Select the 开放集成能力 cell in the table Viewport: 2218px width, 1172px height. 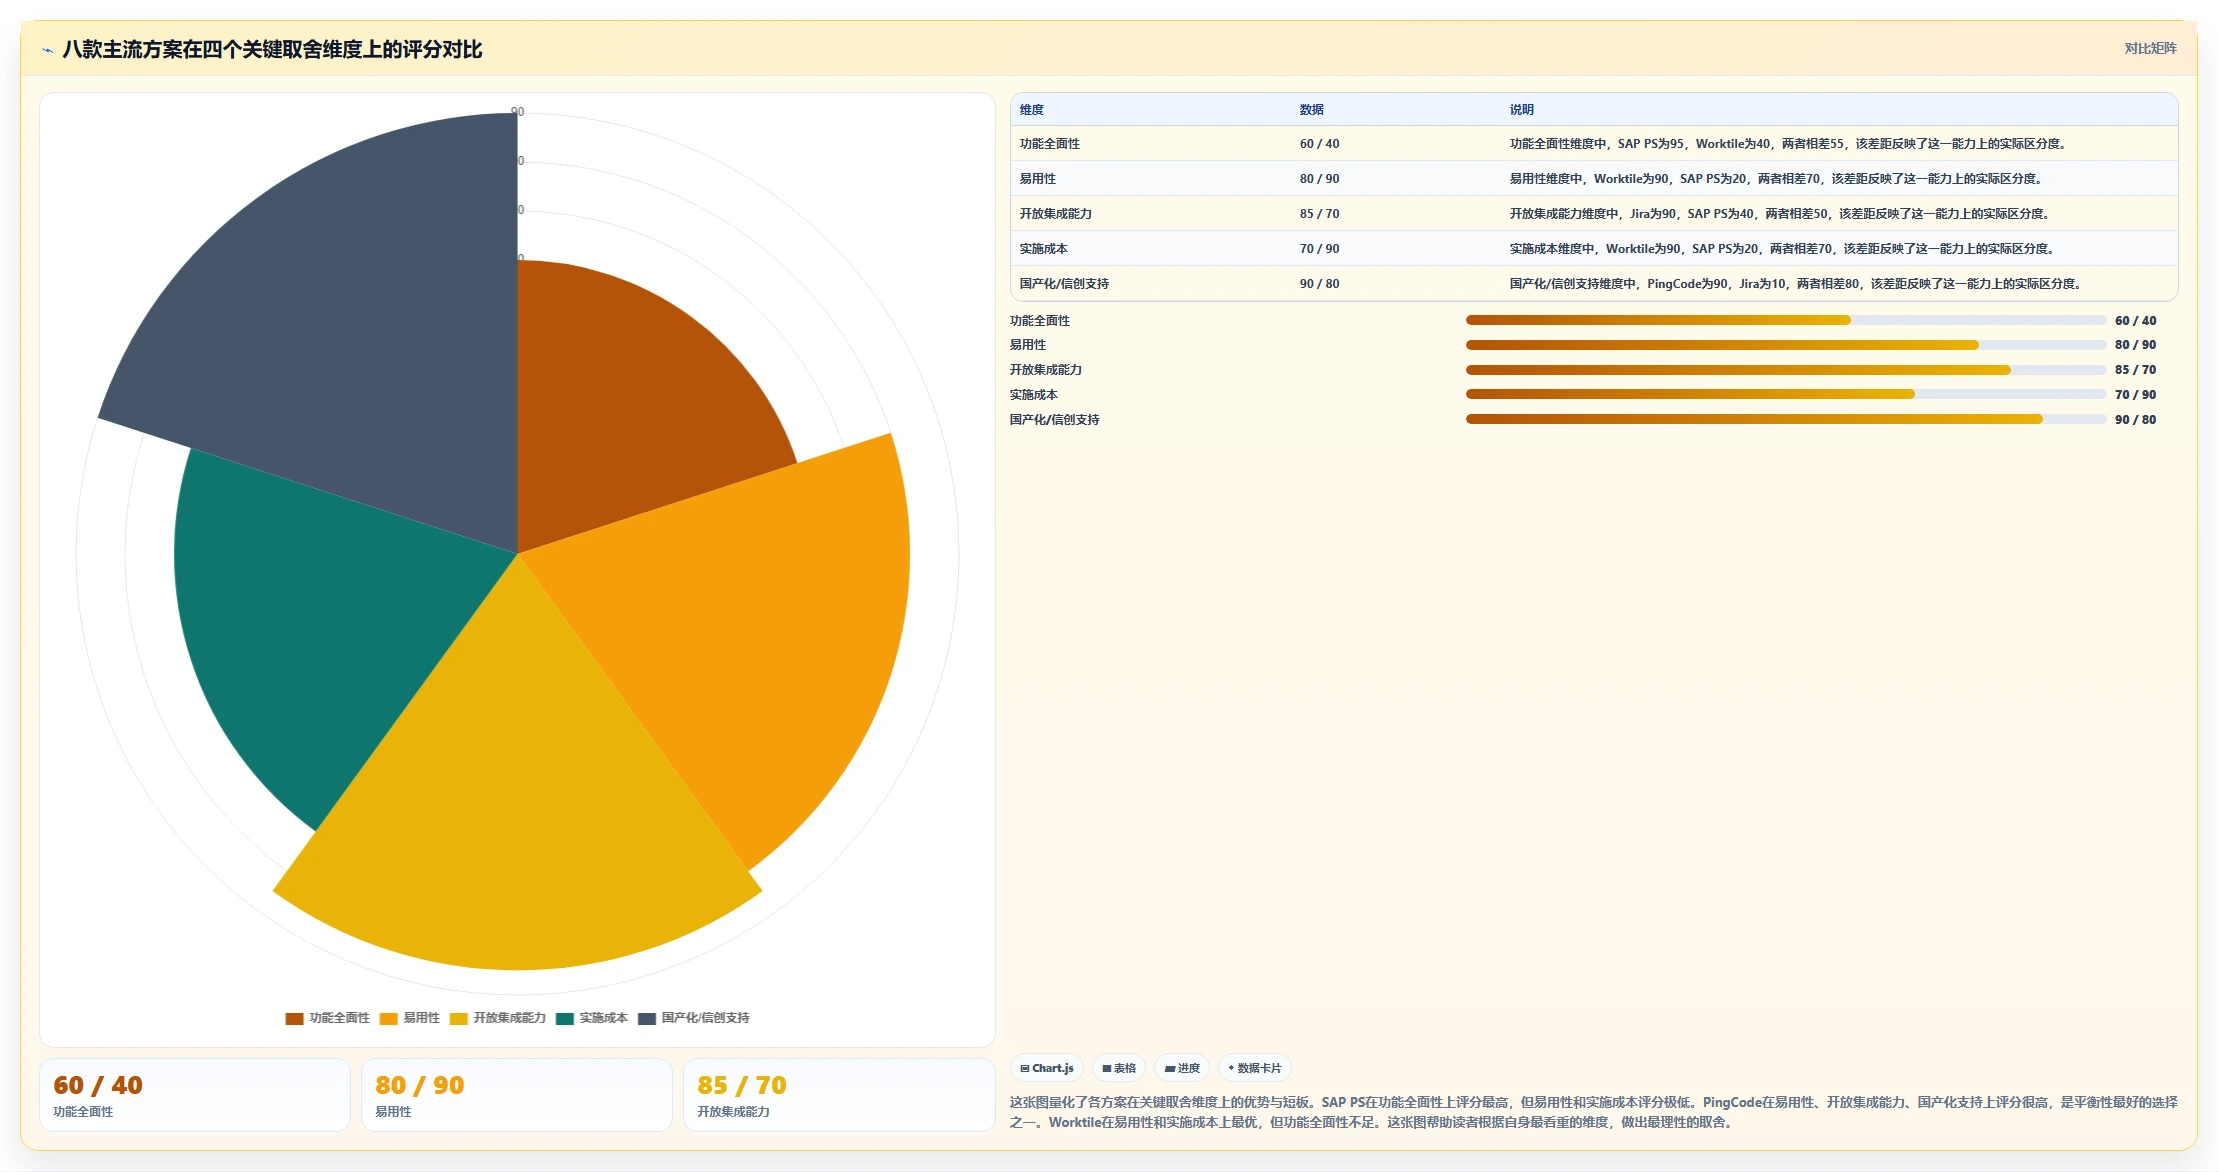tap(1056, 214)
